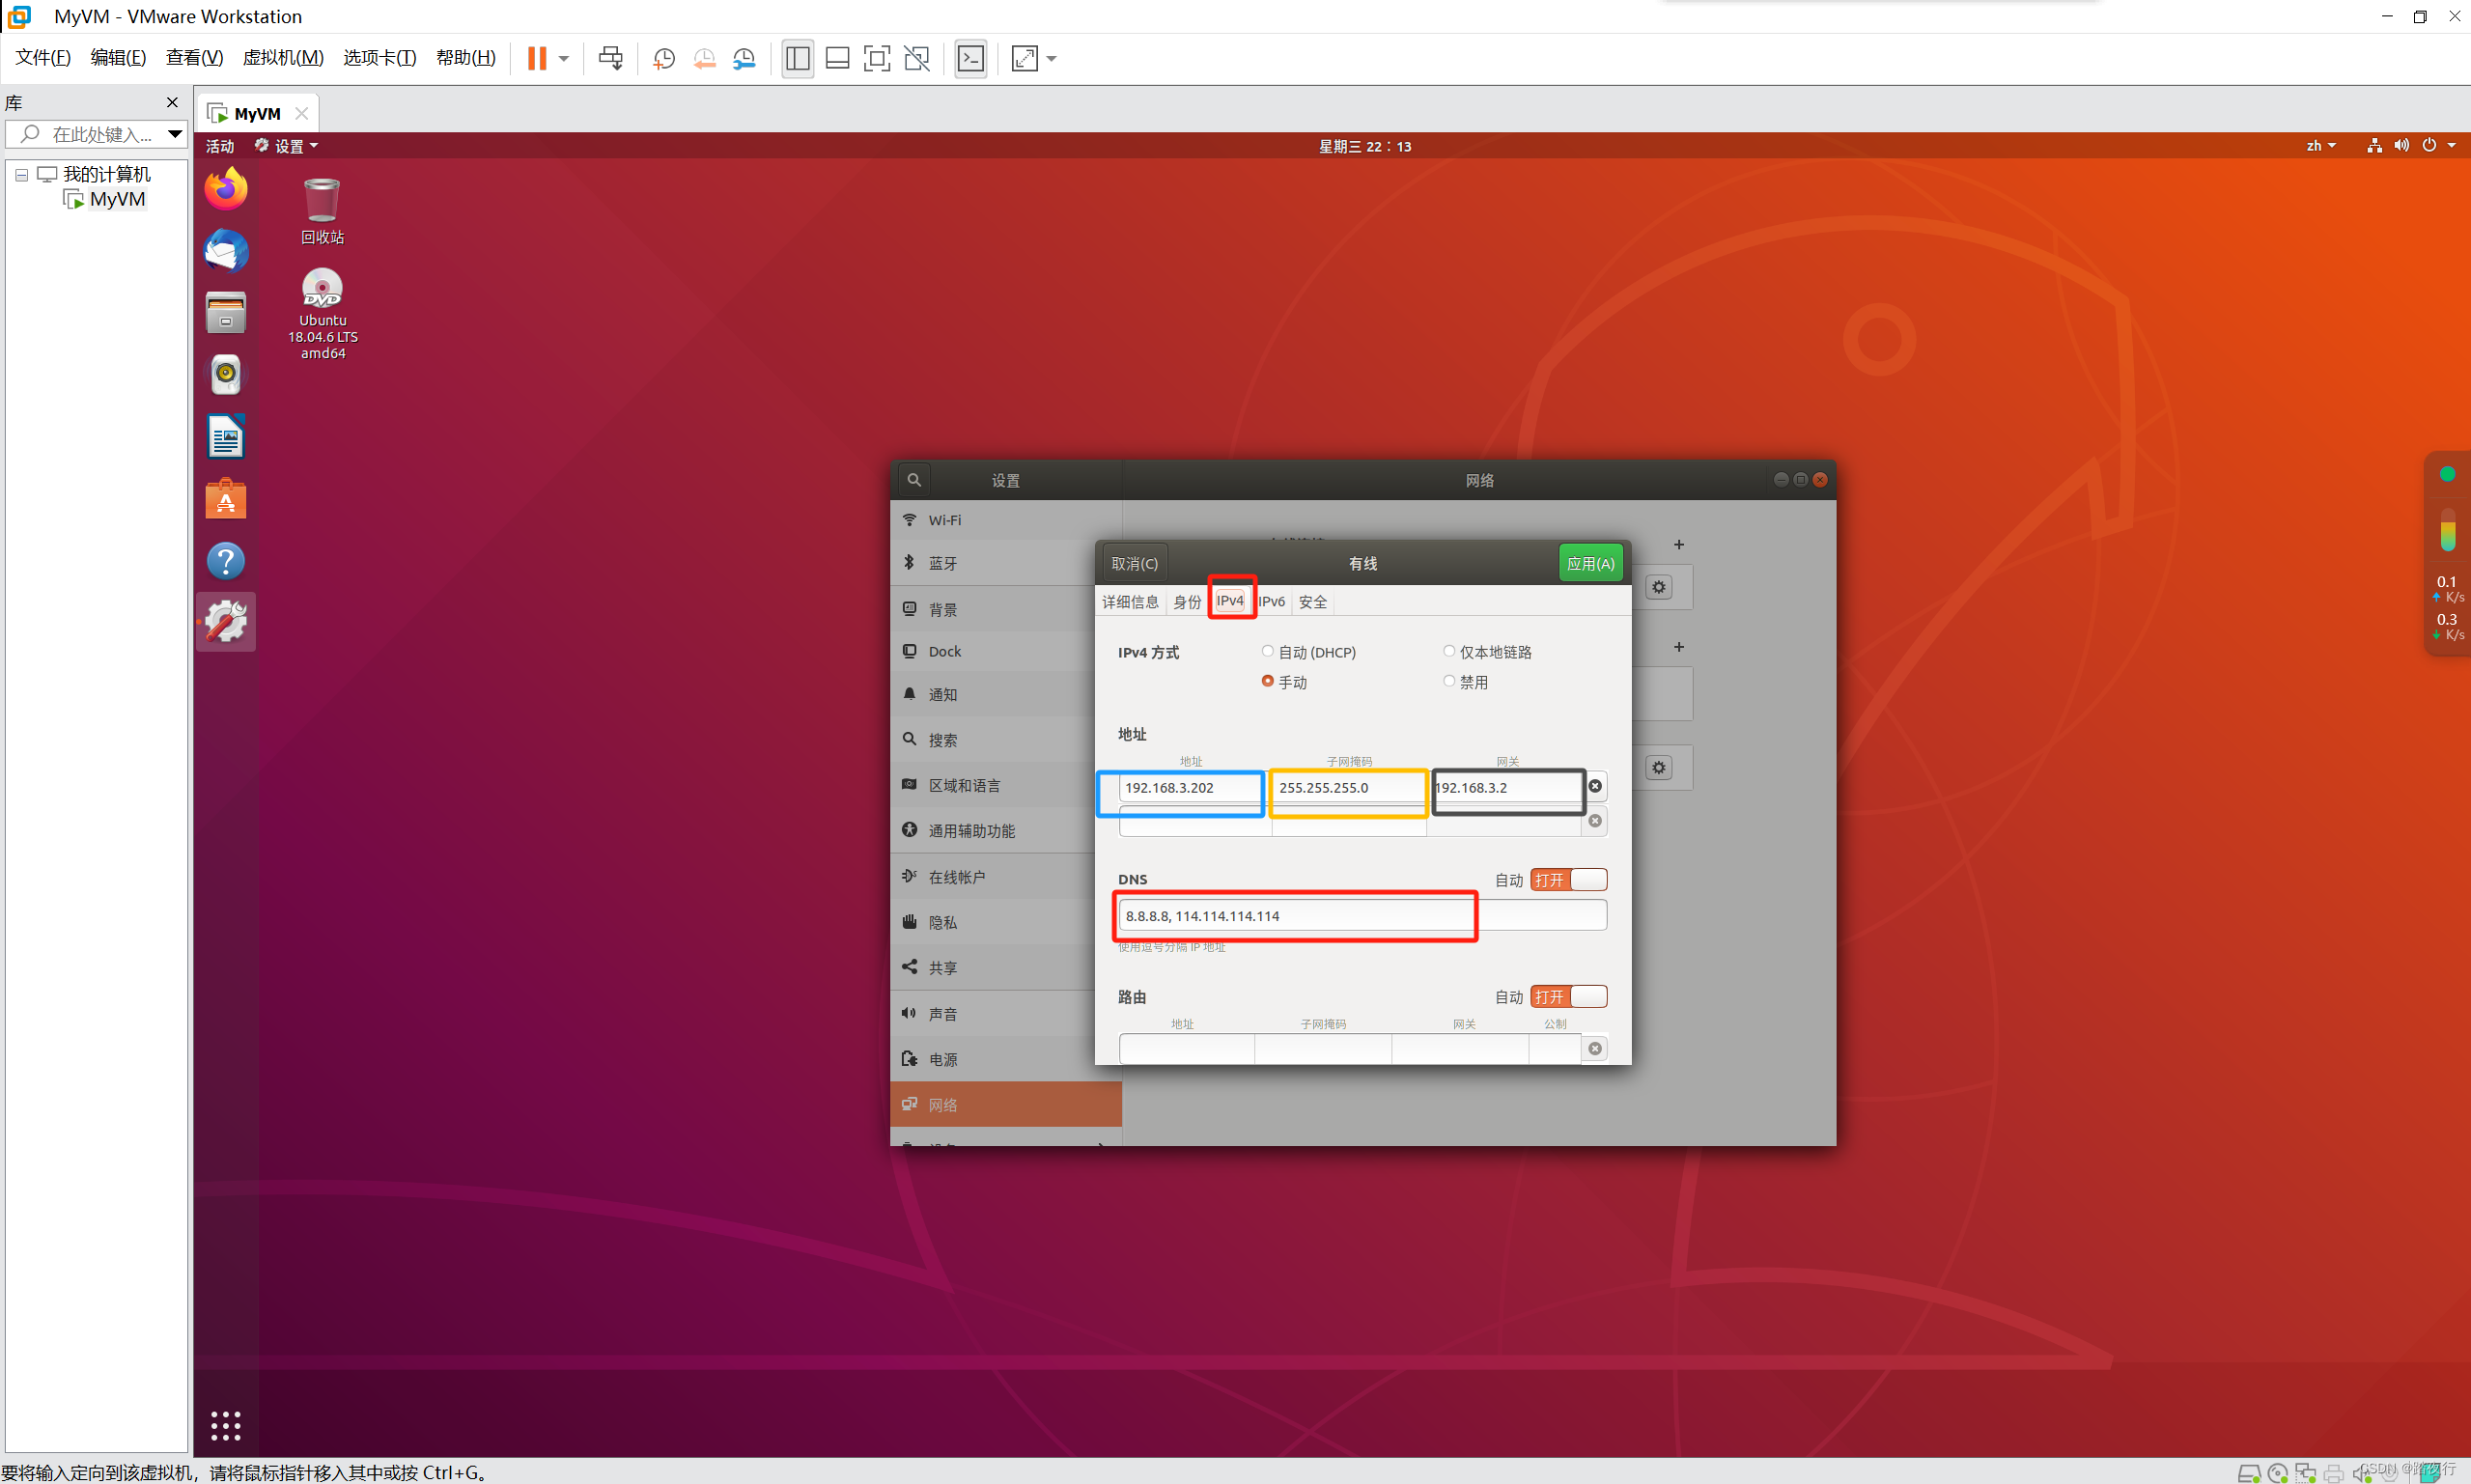This screenshot has height=1484, width=2471.
Task: Switch to Unity mode icon
Action: point(917,58)
